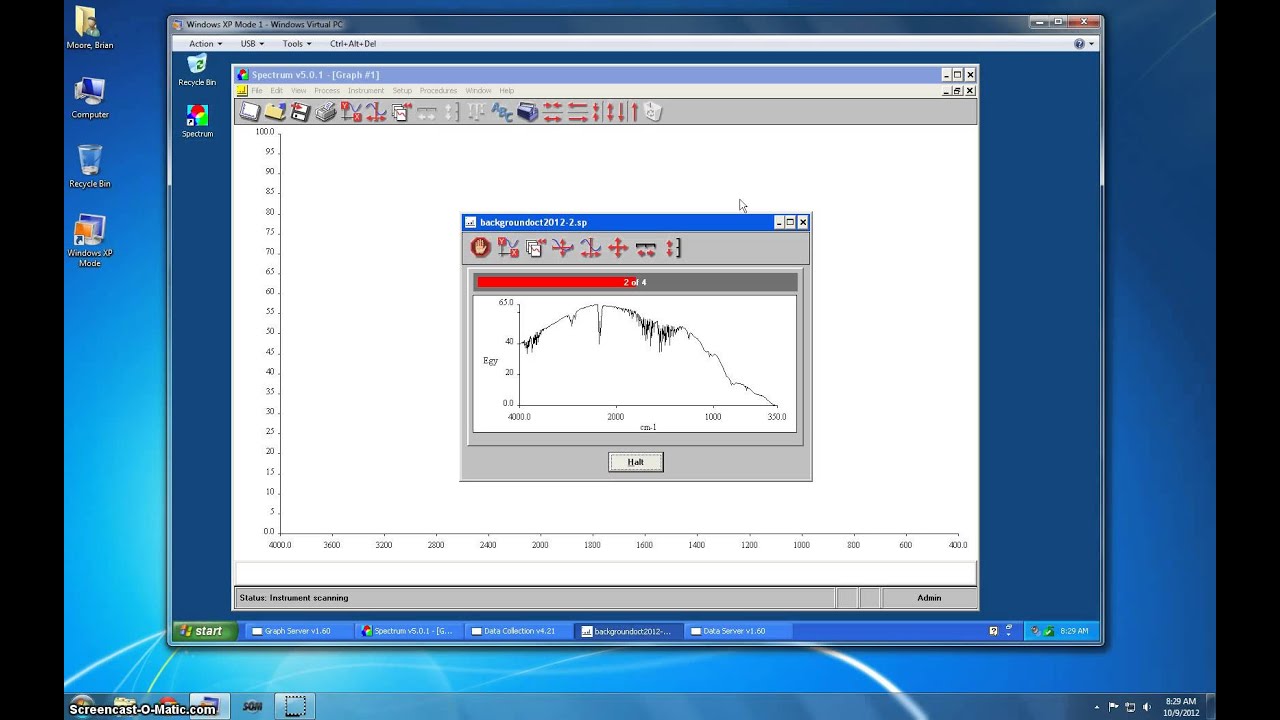Click the 8:29 AM clock in XP tray
The width and height of the screenshot is (1280, 720).
pos(1074,631)
